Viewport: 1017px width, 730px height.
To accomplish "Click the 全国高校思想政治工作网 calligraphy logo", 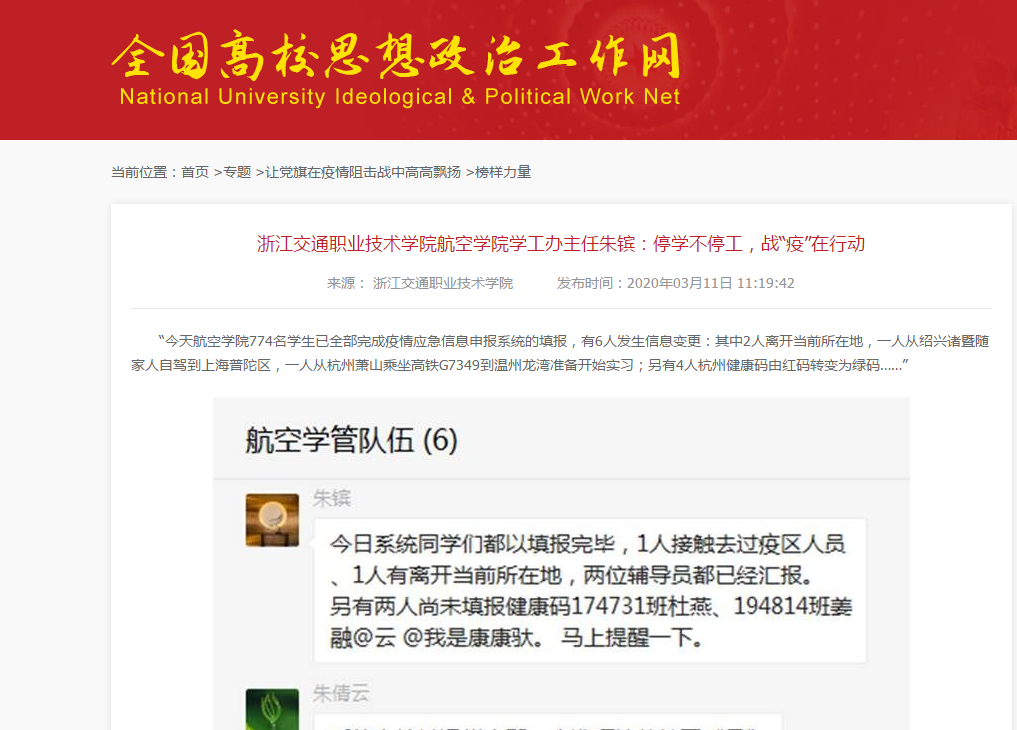I will pos(396,55).
